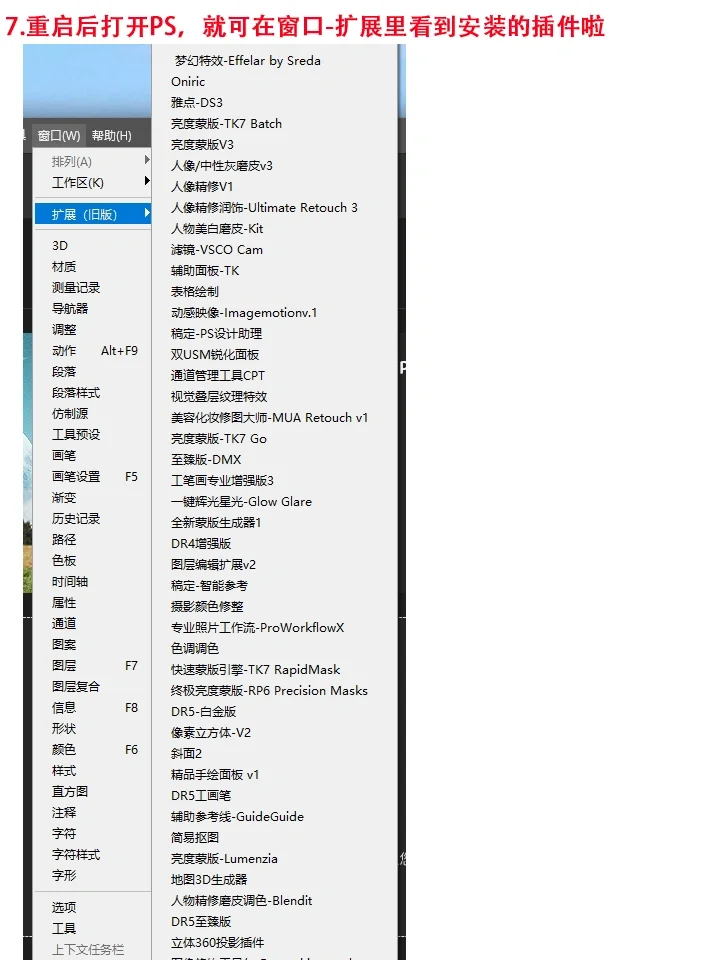Select 调整 in the Window menu
This screenshot has width=720, height=960.
(x=64, y=329)
